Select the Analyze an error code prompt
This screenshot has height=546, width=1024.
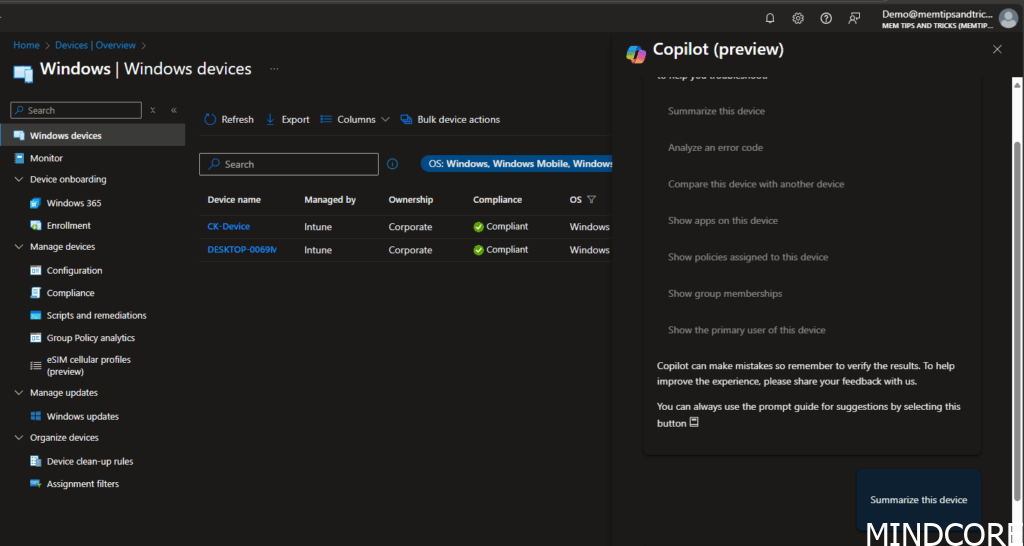(715, 148)
